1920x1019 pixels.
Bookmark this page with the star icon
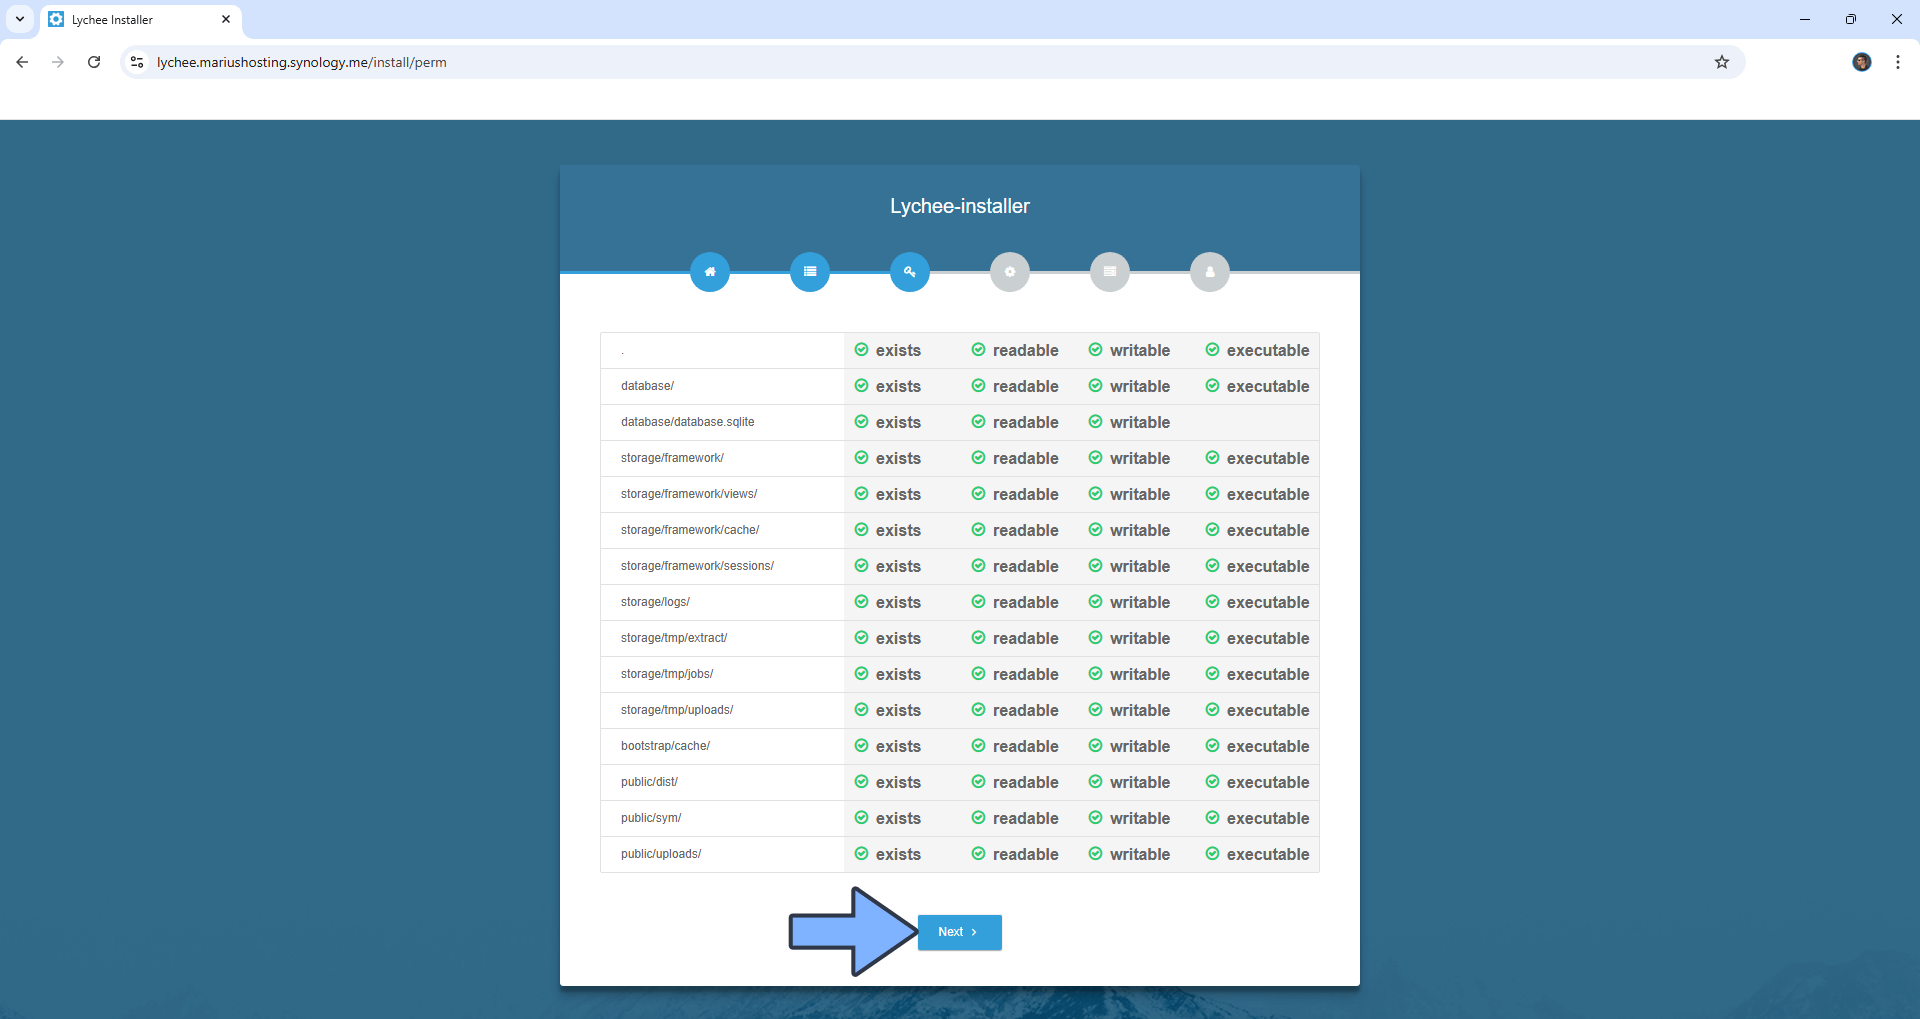pos(1722,62)
